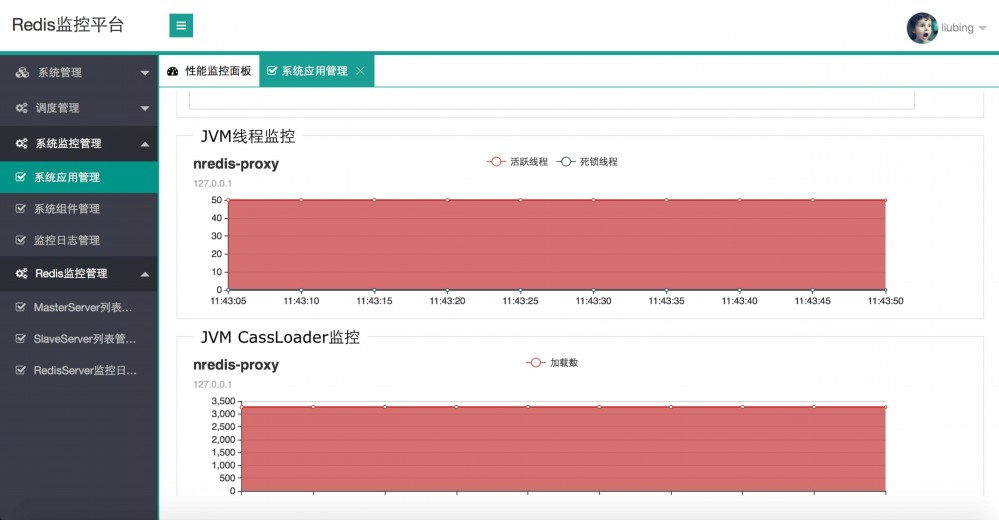Viewport: 999px width, 520px height.
Task: Click the dashboard icon on 性能监控面板 tab
Action: [x=173, y=71]
